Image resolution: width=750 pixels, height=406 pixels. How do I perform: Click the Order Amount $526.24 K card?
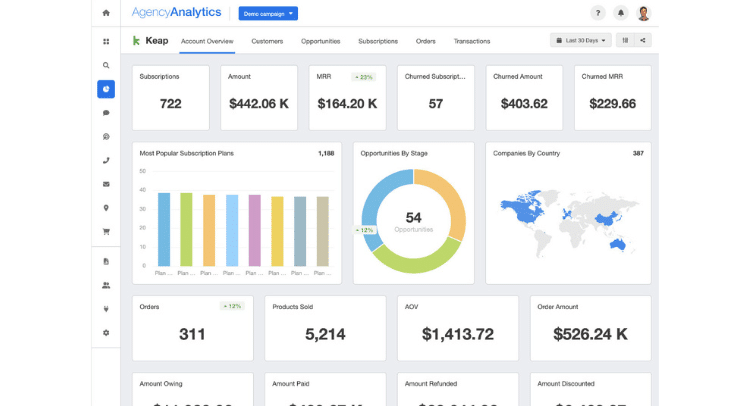591,328
